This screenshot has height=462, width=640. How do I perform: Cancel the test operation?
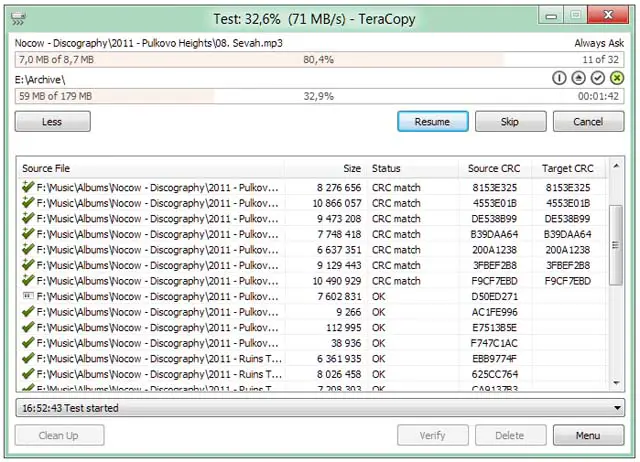(588, 122)
